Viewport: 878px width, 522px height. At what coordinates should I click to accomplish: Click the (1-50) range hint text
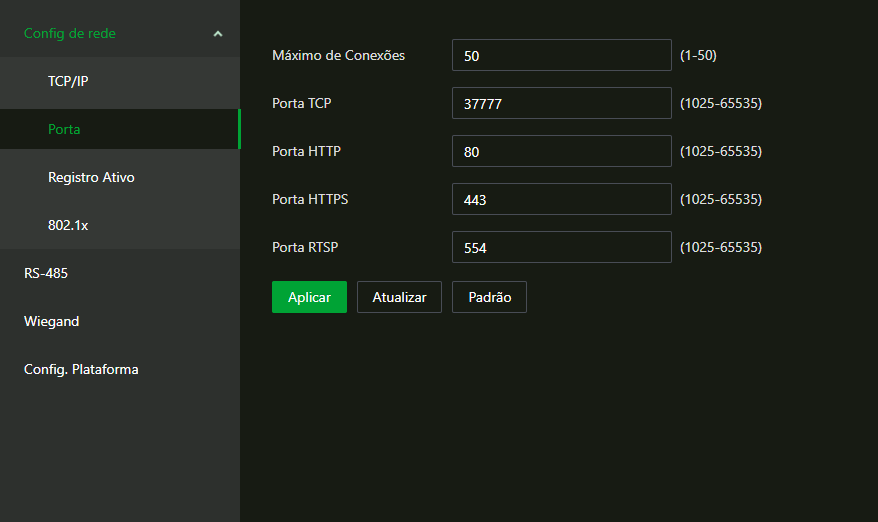pos(698,55)
